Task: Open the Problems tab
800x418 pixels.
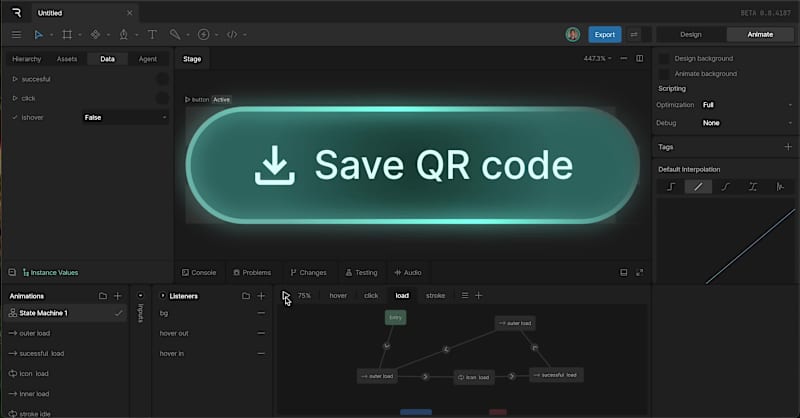Action: [x=252, y=273]
